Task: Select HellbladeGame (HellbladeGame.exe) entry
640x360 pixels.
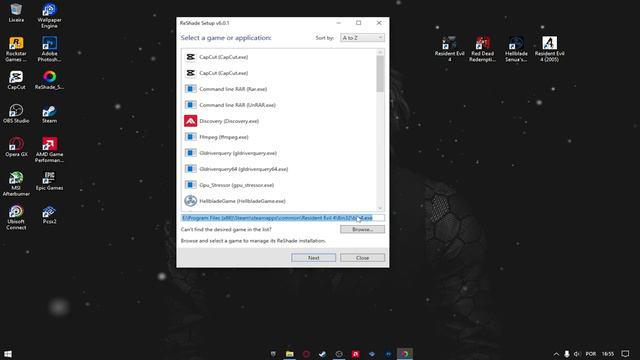Action: pos(279,201)
